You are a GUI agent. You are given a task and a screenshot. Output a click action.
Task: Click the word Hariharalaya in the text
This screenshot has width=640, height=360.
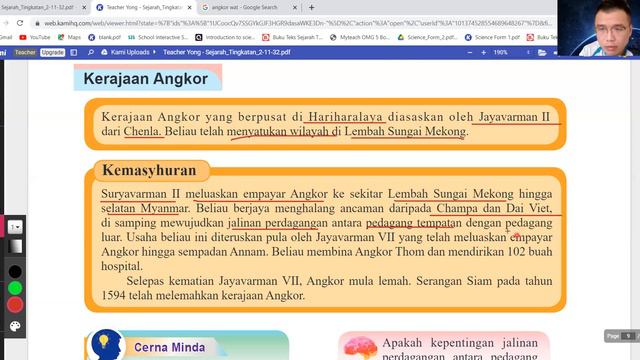click(x=345, y=117)
